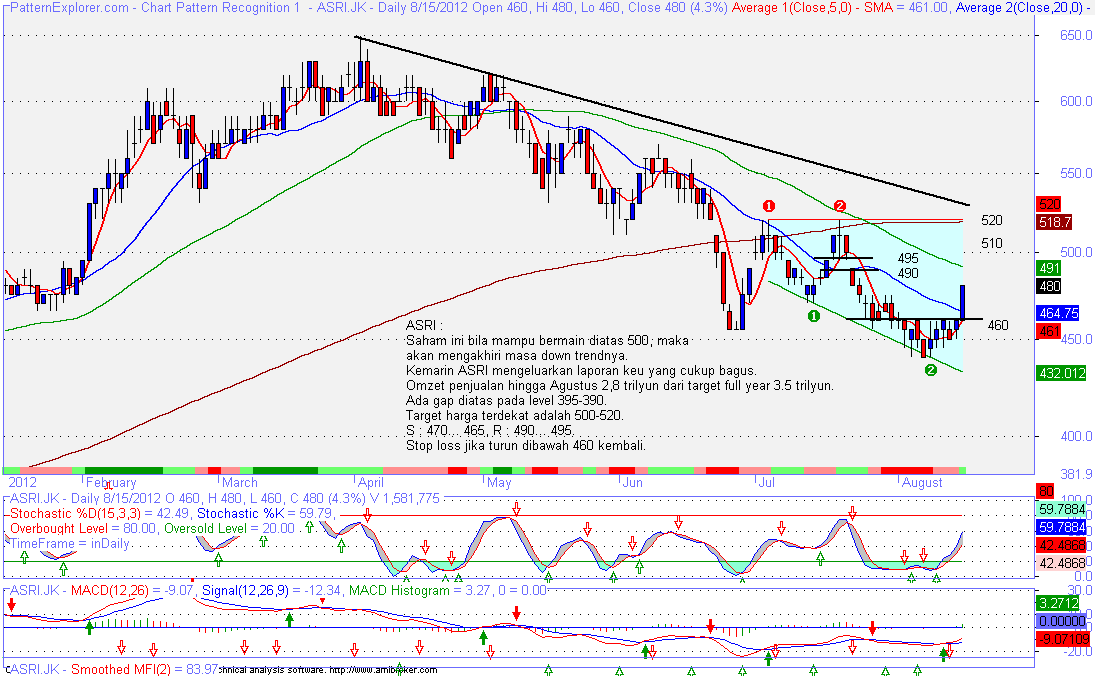
Task: Click the 'SMA = 461.00' title text
Action: [x=906, y=8]
